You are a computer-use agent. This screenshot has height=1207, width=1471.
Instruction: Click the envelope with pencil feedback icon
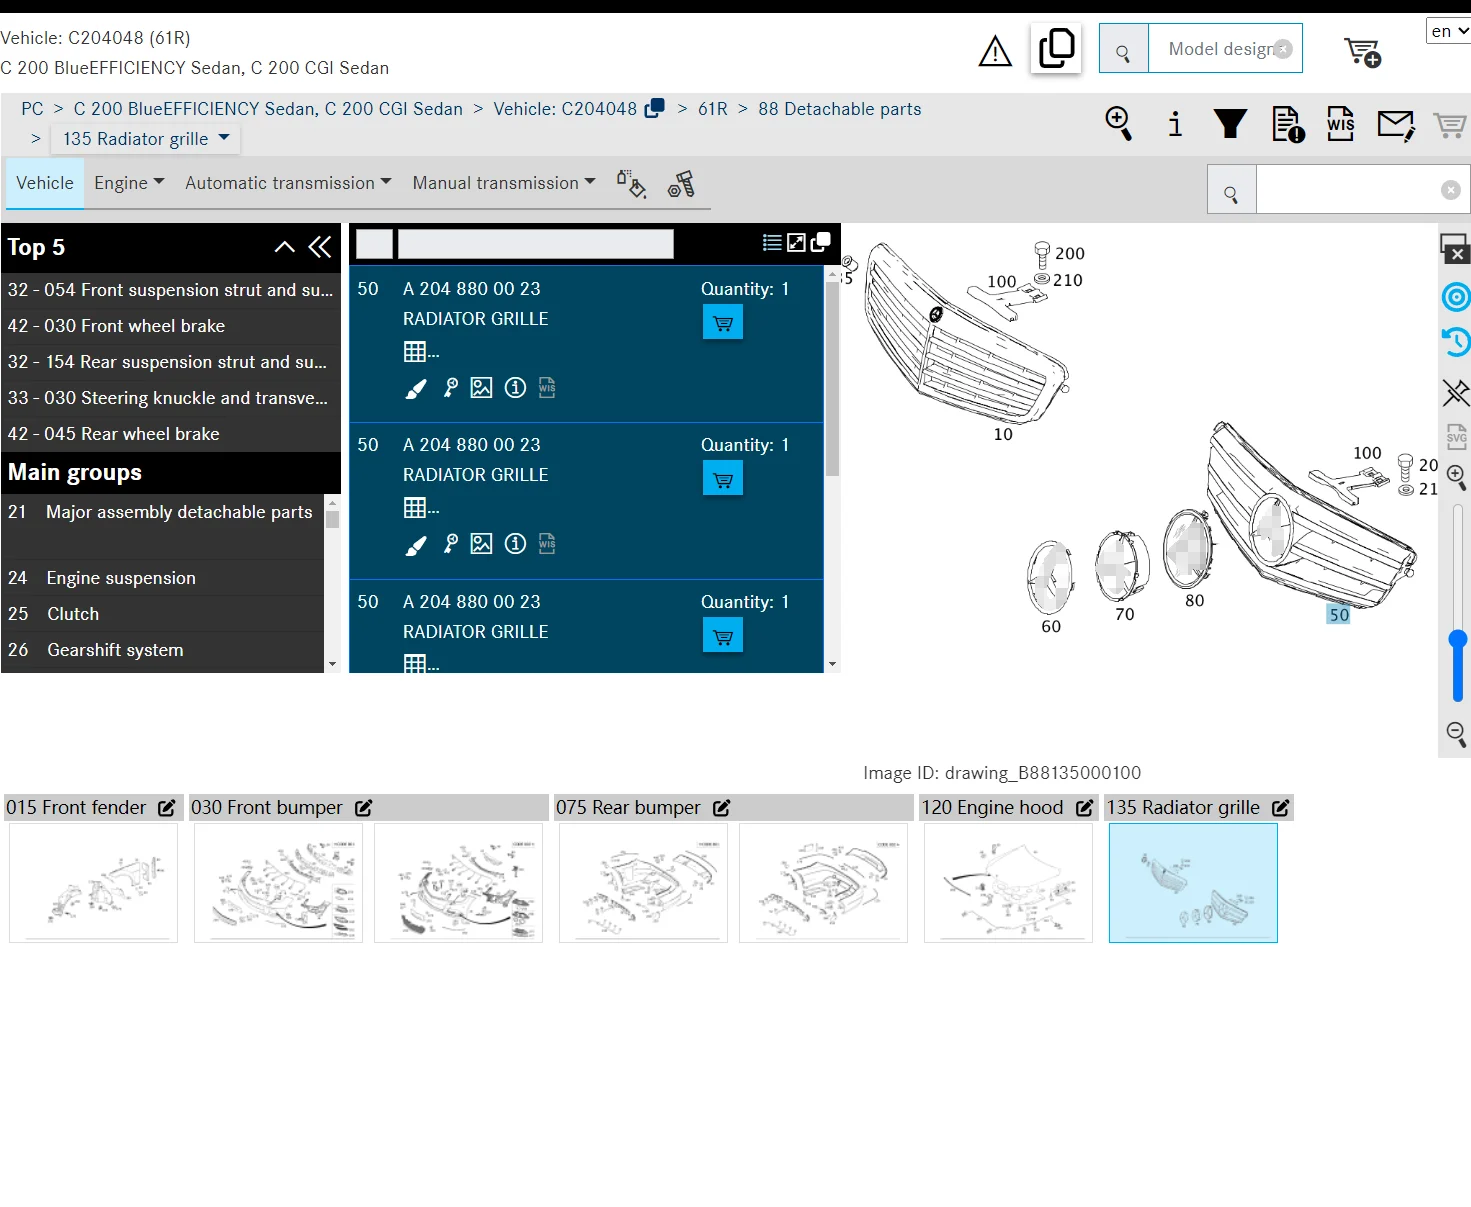click(1396, 125)
